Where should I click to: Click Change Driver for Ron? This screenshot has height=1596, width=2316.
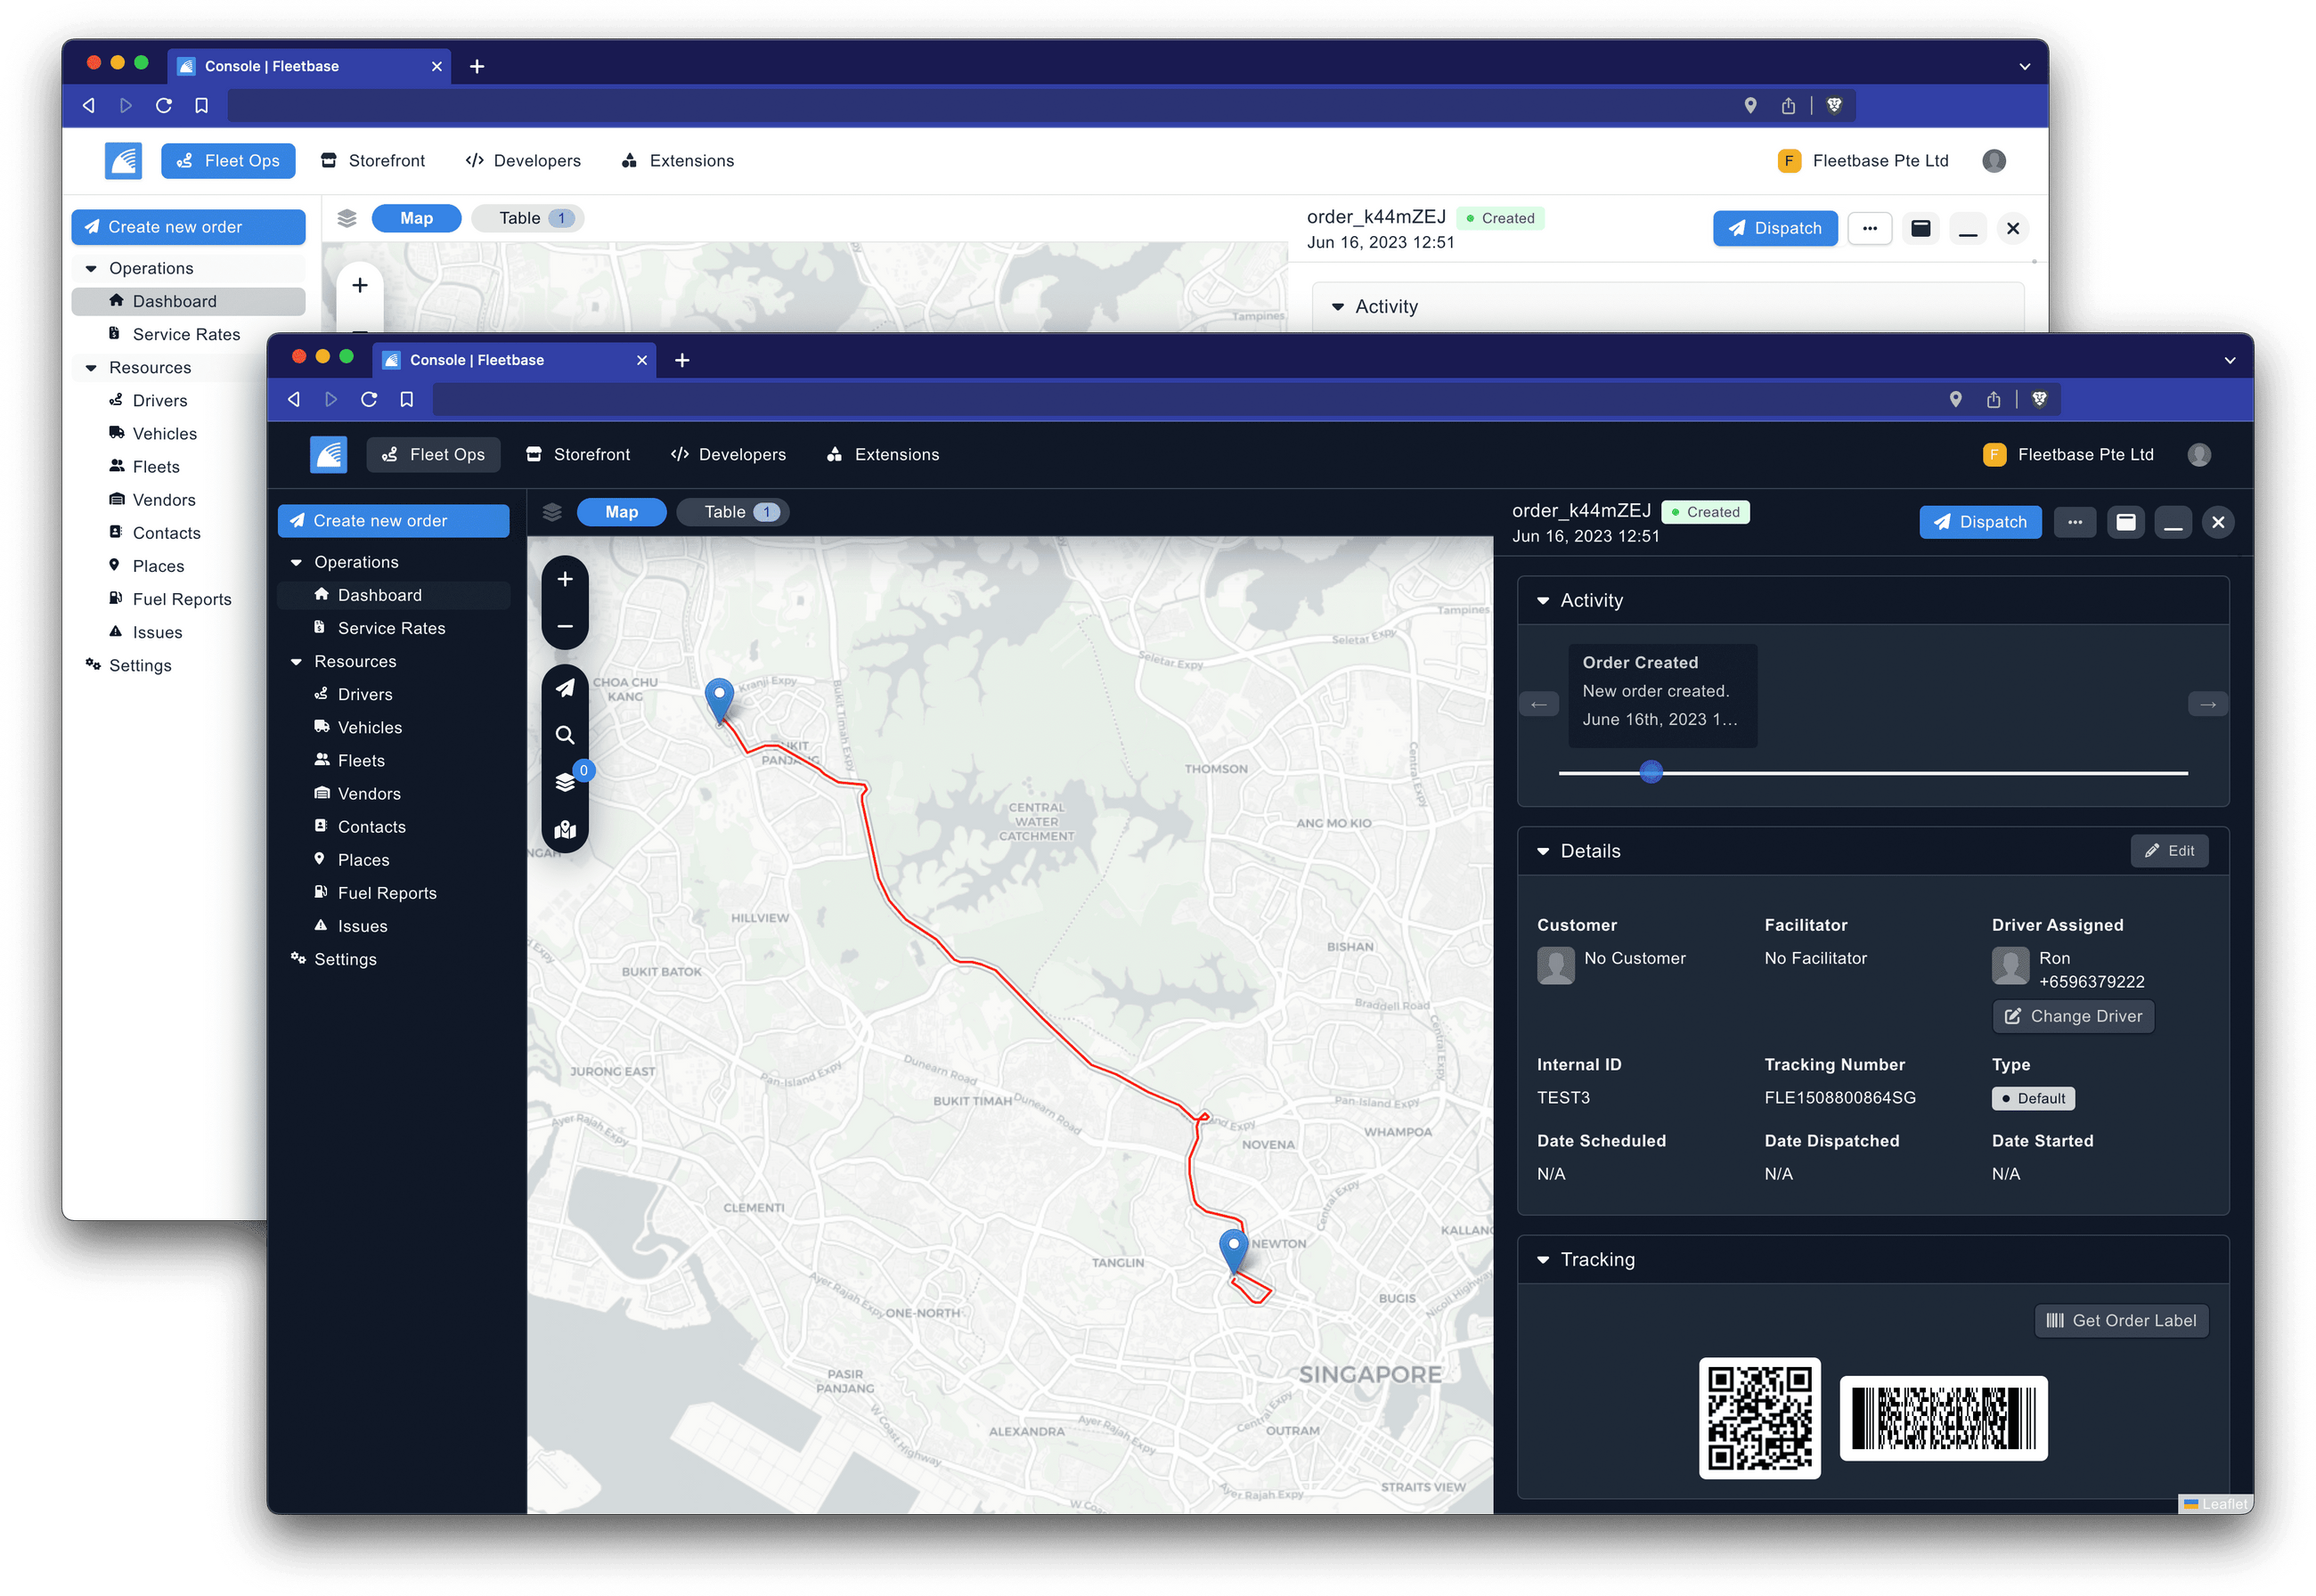point(2072,1016)
